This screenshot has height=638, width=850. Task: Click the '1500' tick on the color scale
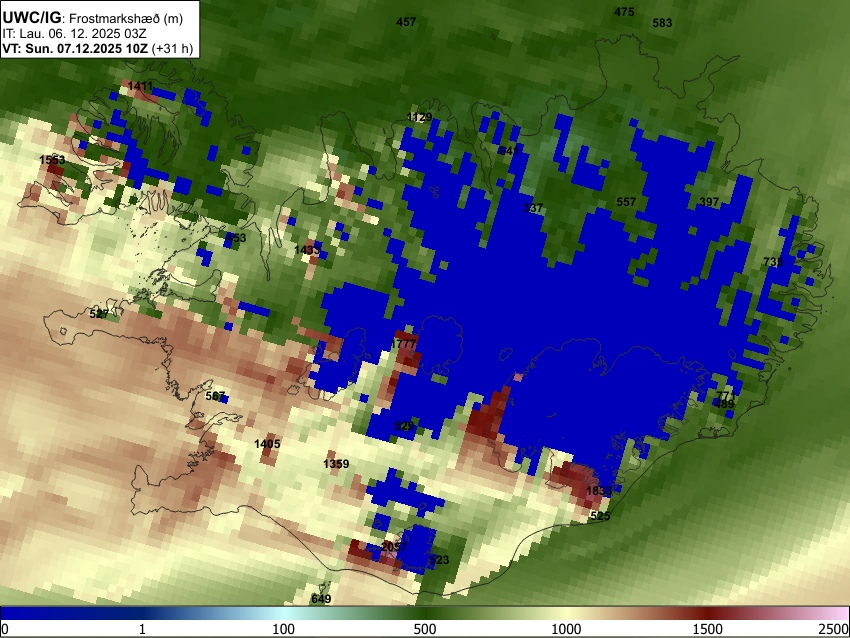(708, 629)
